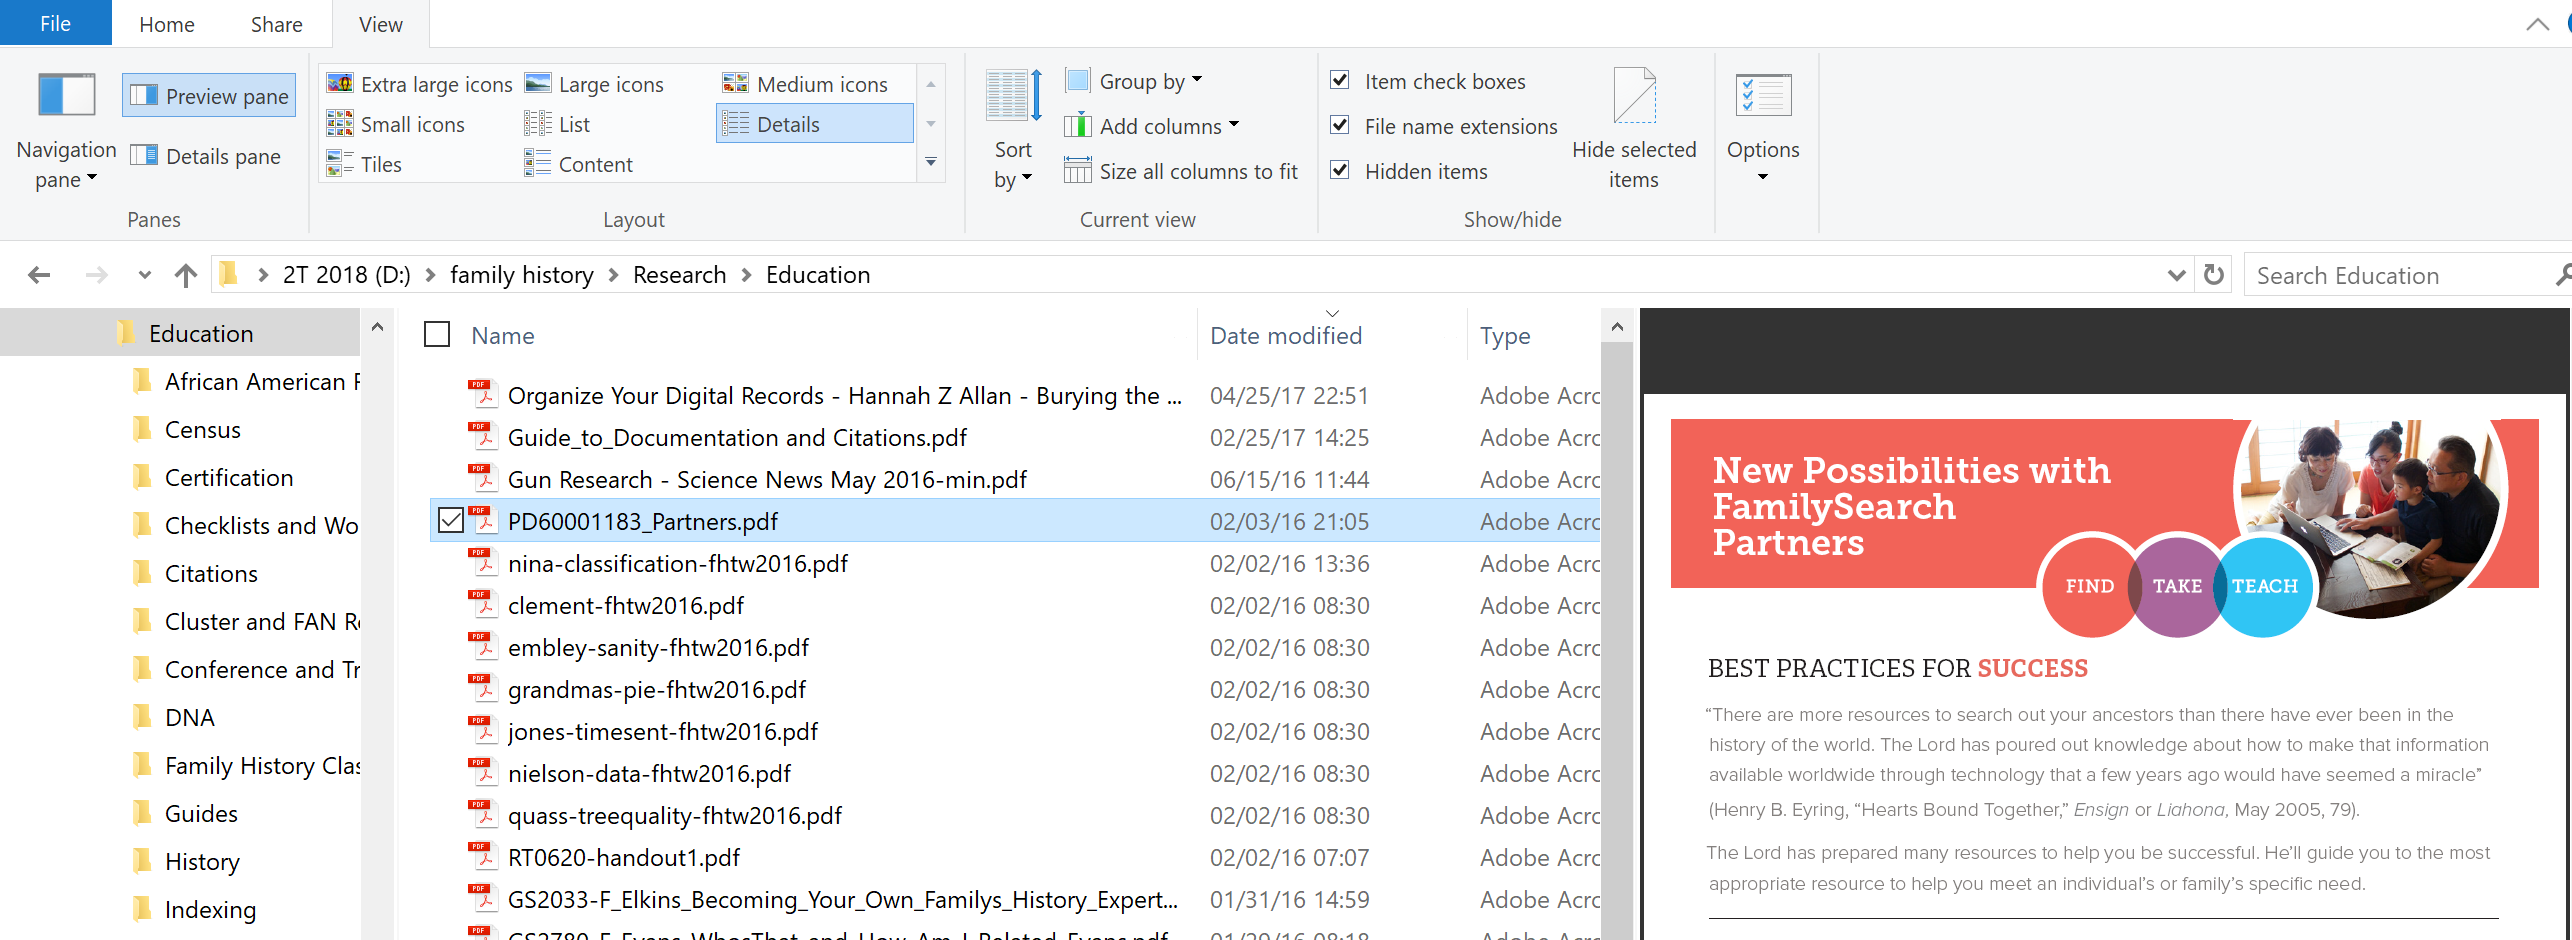Viewport: 2572px width, 940px height.
Task: Switch to the Home ribbon tab
Action: 165,23
